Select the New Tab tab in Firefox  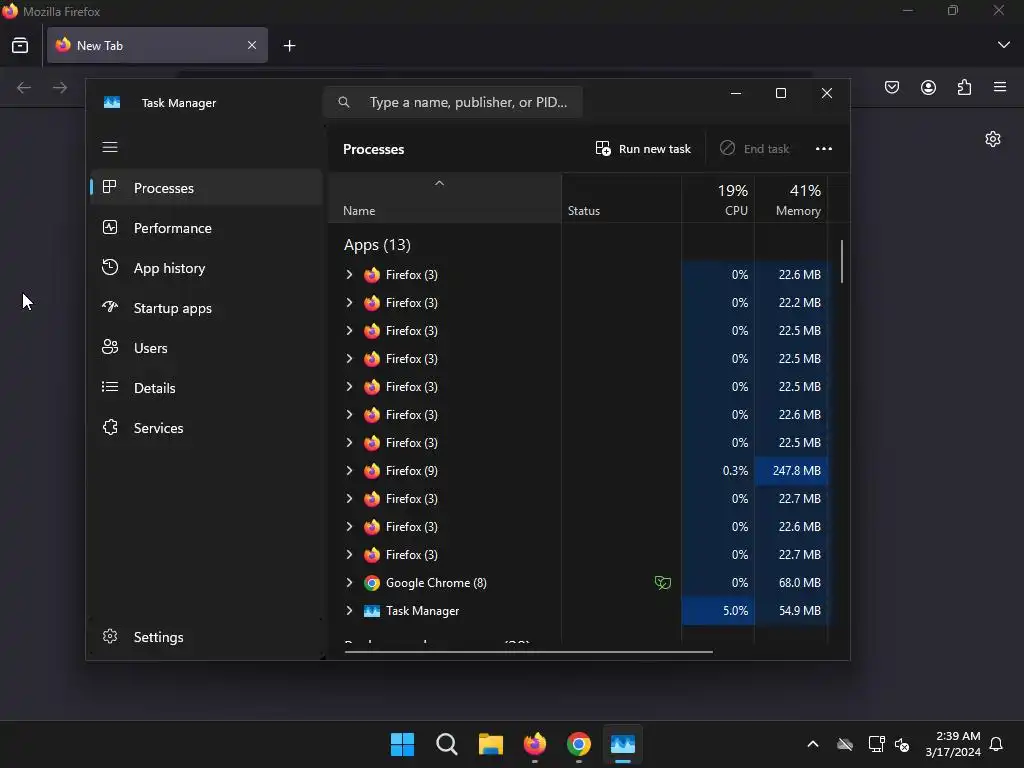(x=157, y=45)
